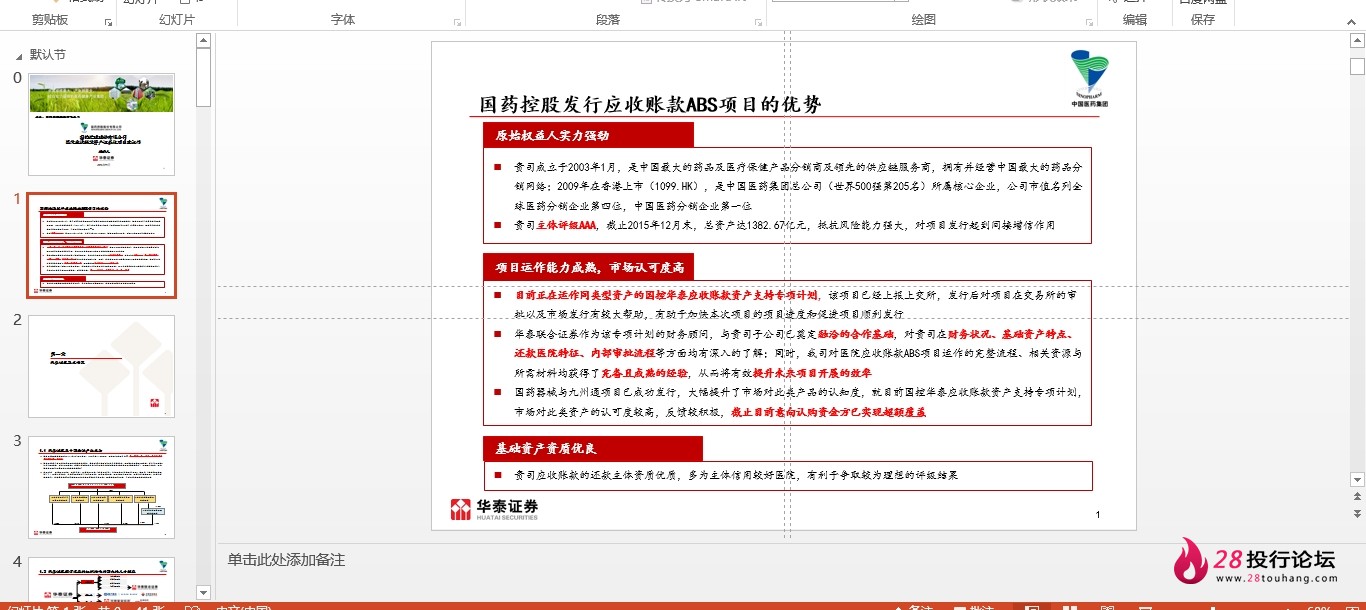Open the 剪贴板 group dialog launcher

[x=109, y=21]
